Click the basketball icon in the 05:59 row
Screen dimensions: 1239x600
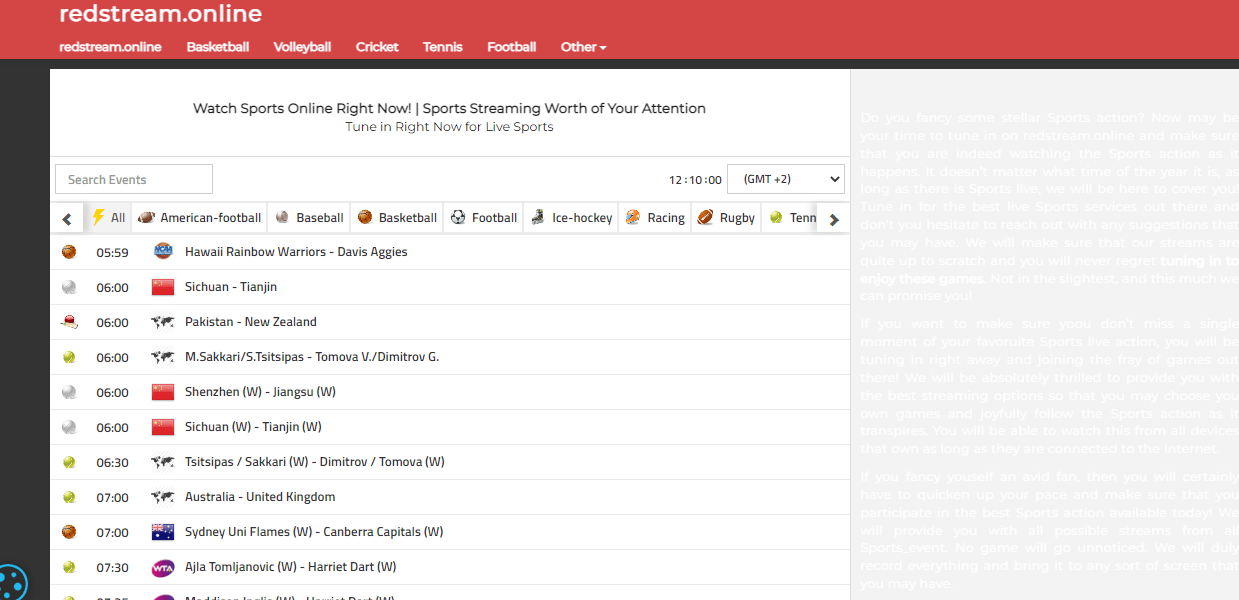[x=69, y=252]
